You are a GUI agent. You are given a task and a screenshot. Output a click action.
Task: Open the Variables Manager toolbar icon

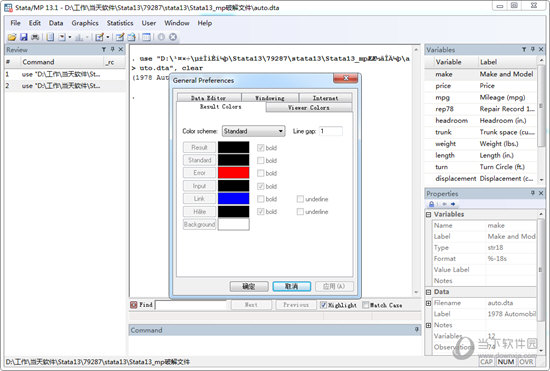pos(146,37)
